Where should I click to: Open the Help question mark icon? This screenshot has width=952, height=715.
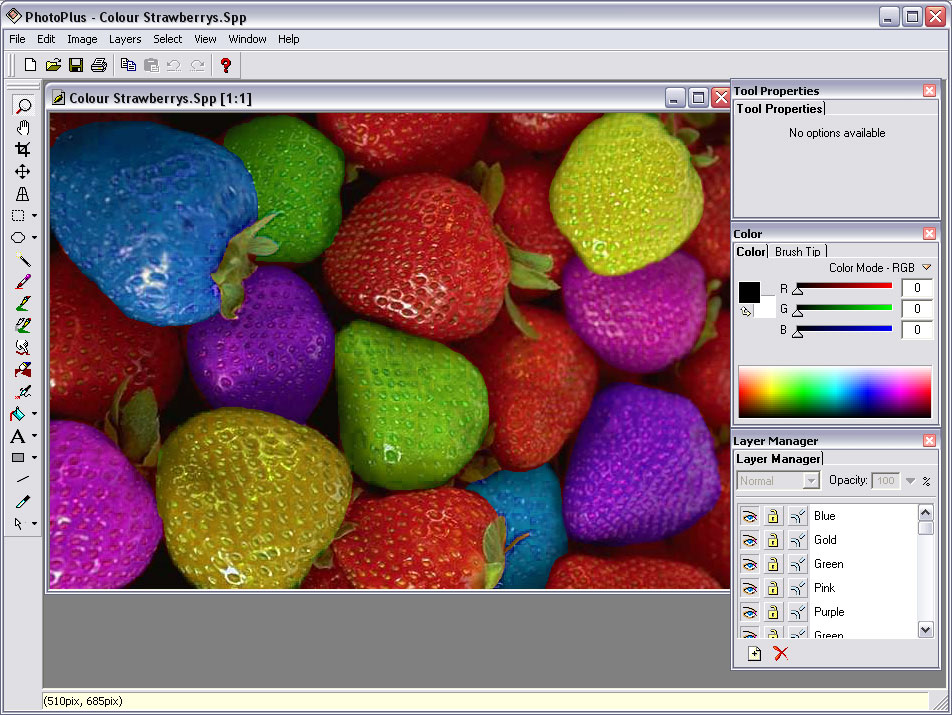pos(226,65)
